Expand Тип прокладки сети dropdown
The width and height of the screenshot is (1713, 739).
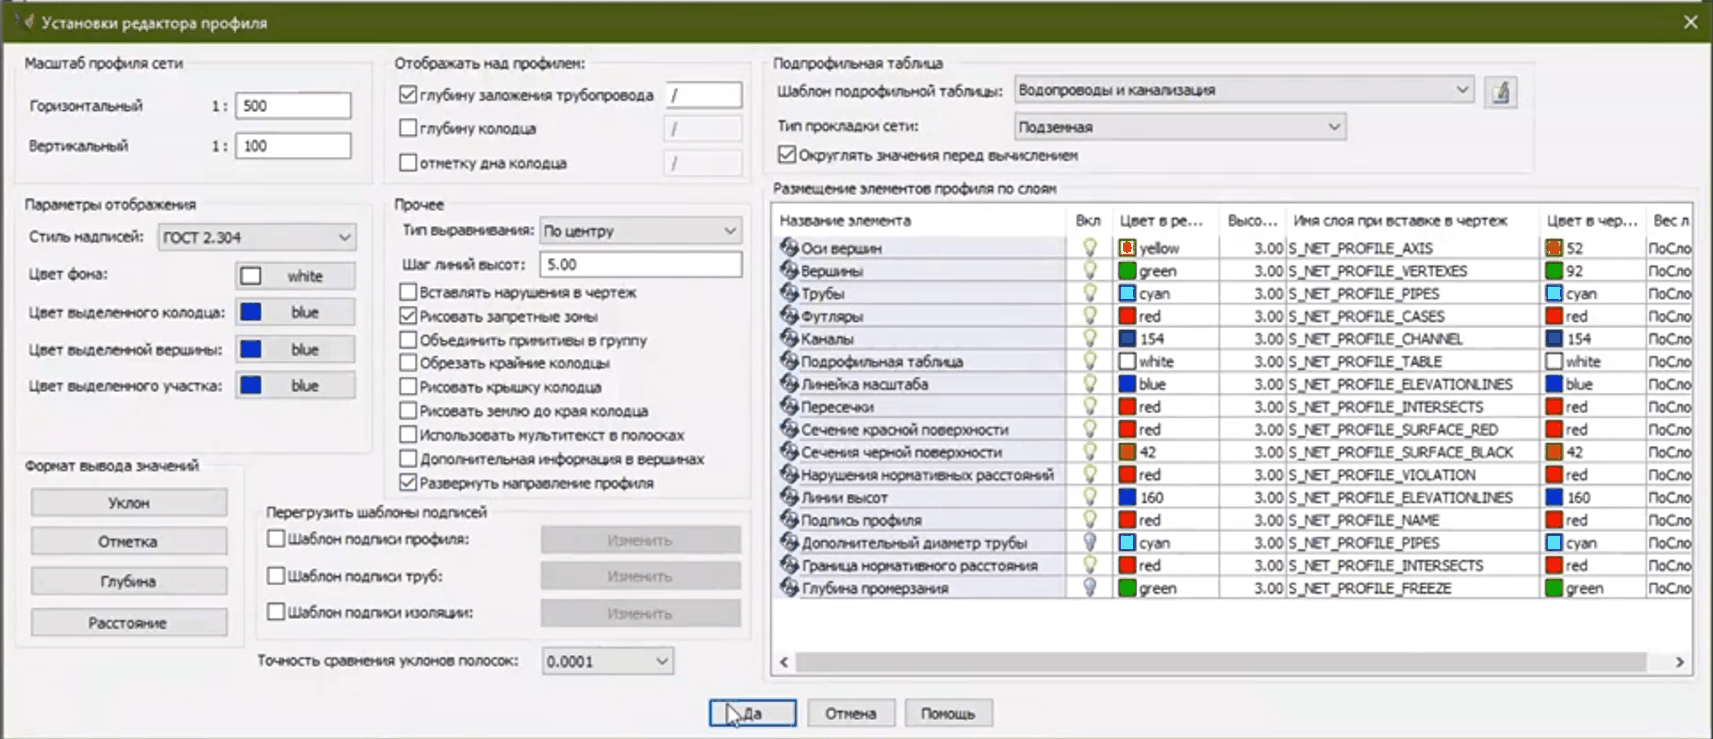pos(1179,127)
